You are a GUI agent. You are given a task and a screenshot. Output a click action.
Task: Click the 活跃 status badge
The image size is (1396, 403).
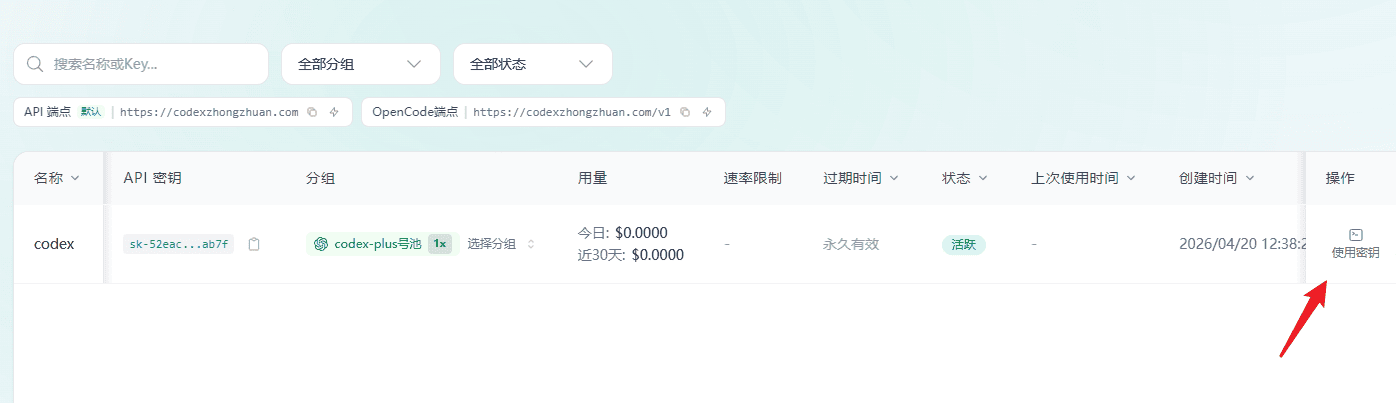pos(964,244)
